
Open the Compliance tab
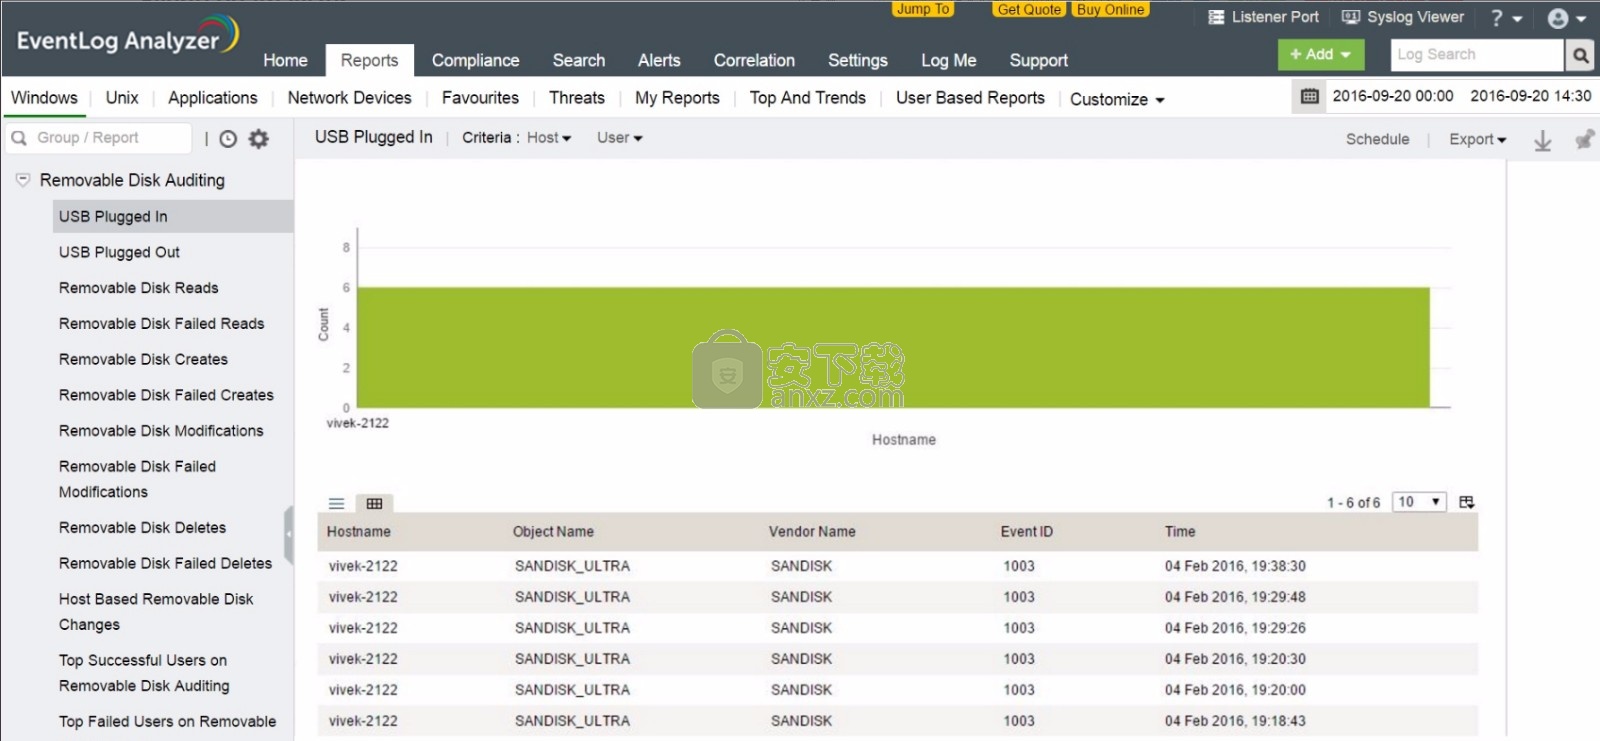click(x=475, y=60)
